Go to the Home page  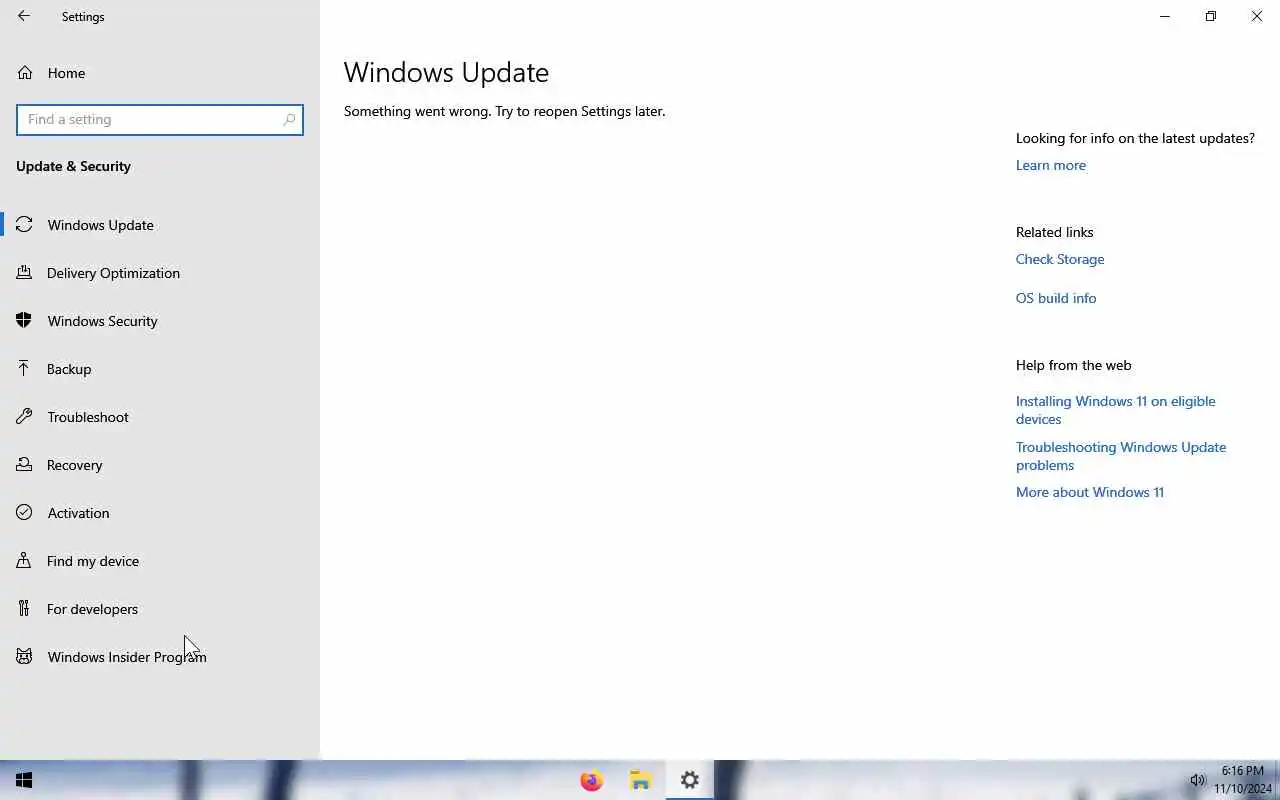160,73
